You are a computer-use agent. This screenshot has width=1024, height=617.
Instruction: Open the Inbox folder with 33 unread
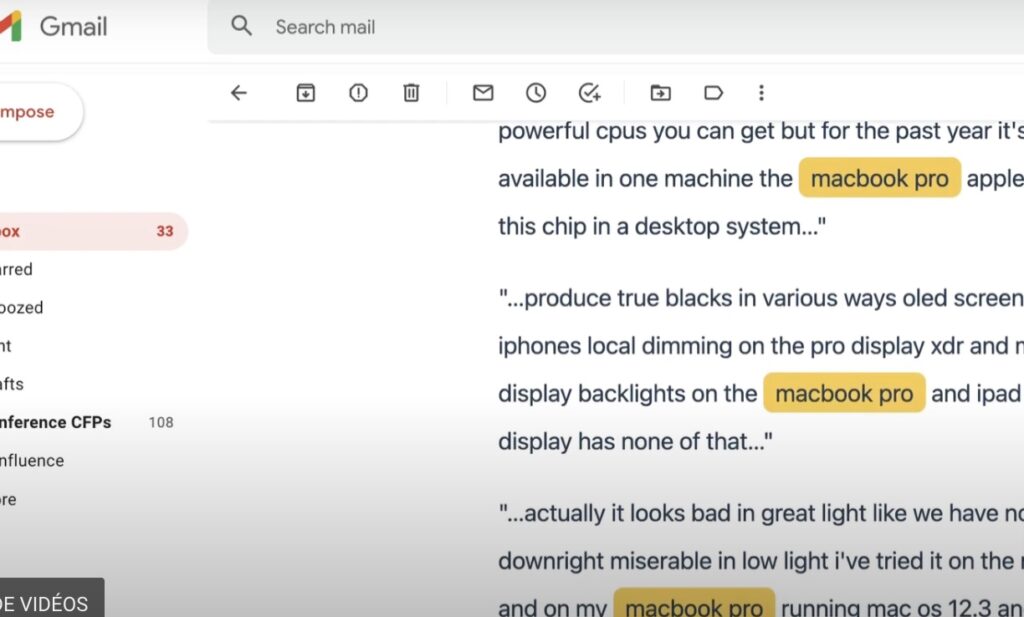pos(93,231)
